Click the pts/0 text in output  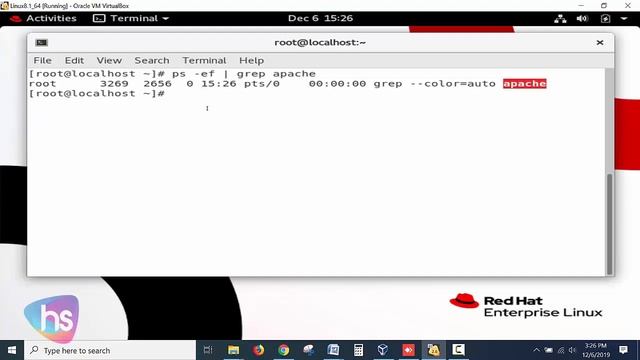(x=262, y=84)
